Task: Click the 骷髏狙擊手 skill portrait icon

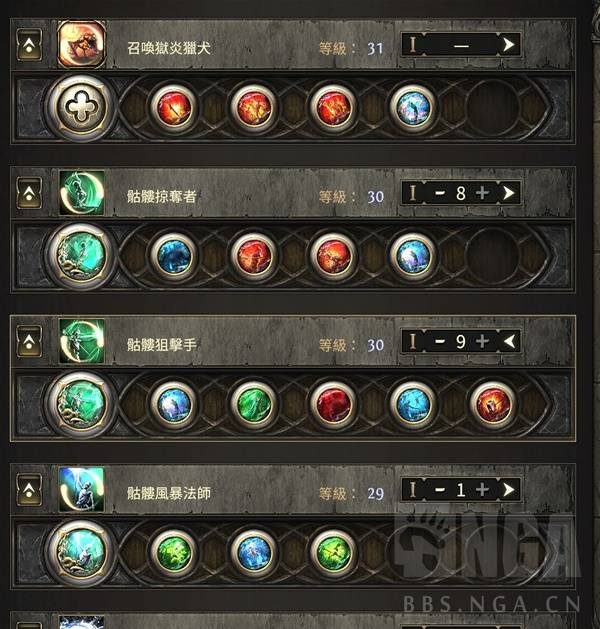Action: pos(82,341)
